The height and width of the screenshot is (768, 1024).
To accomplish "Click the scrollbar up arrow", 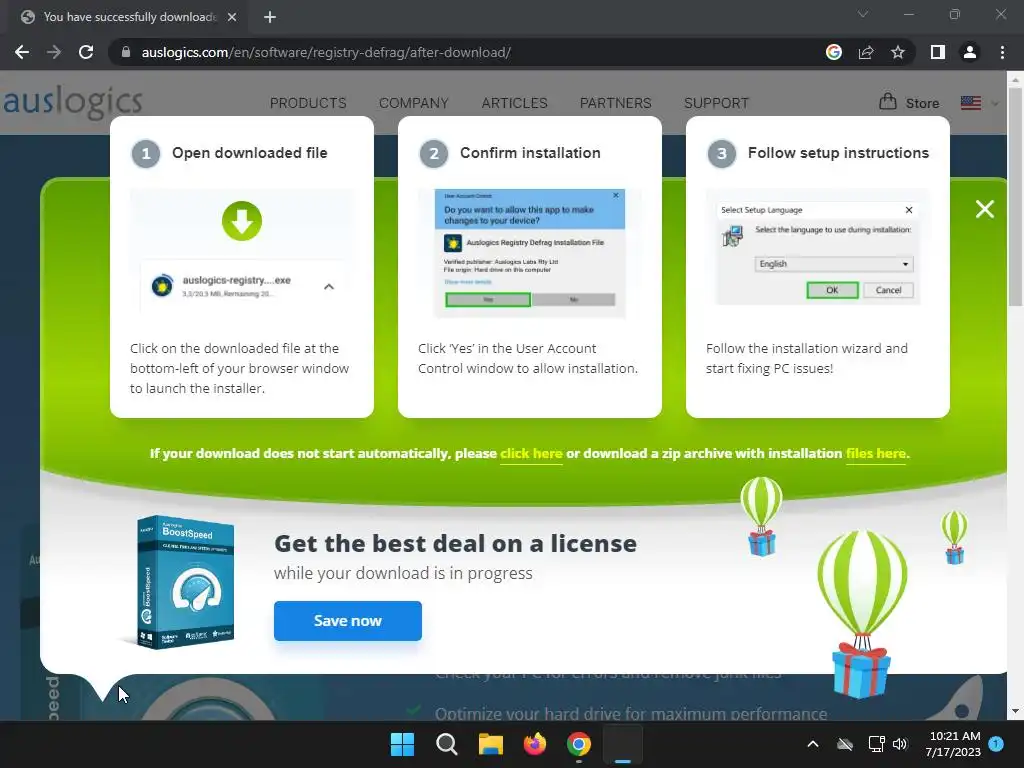I will pyautogui.click(x=1015, y=79).
